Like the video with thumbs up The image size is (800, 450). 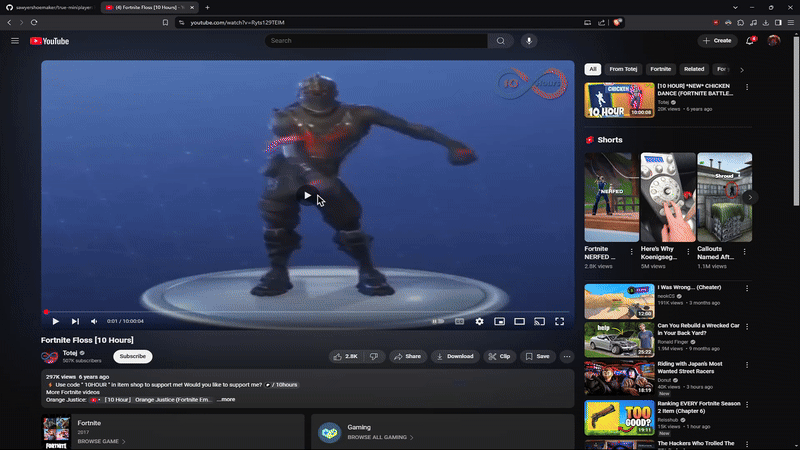pos(346,357)
